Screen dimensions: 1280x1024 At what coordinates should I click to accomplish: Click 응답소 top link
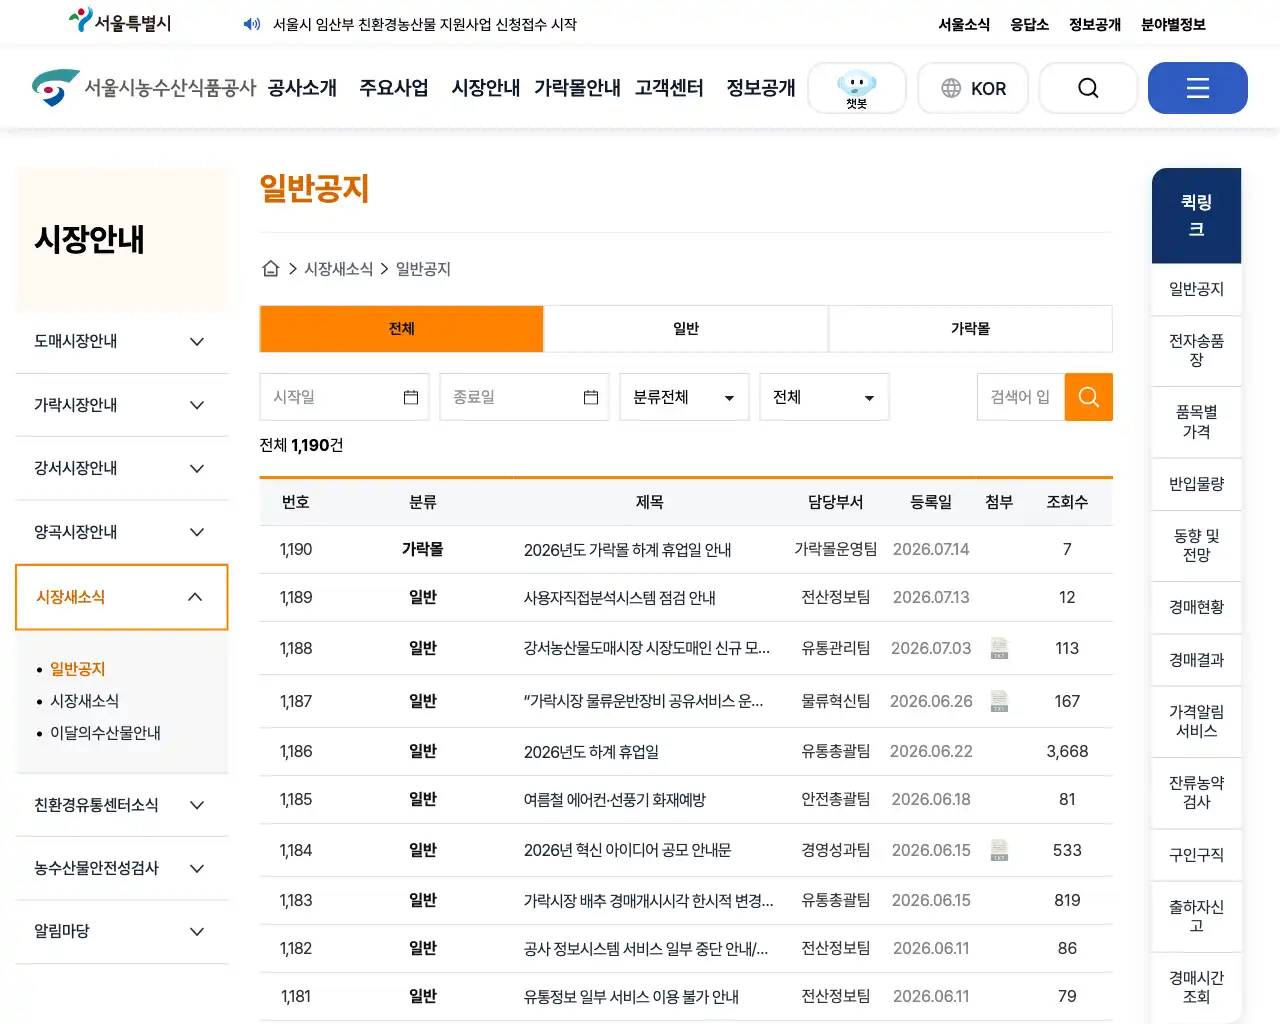click(1029, 24)
